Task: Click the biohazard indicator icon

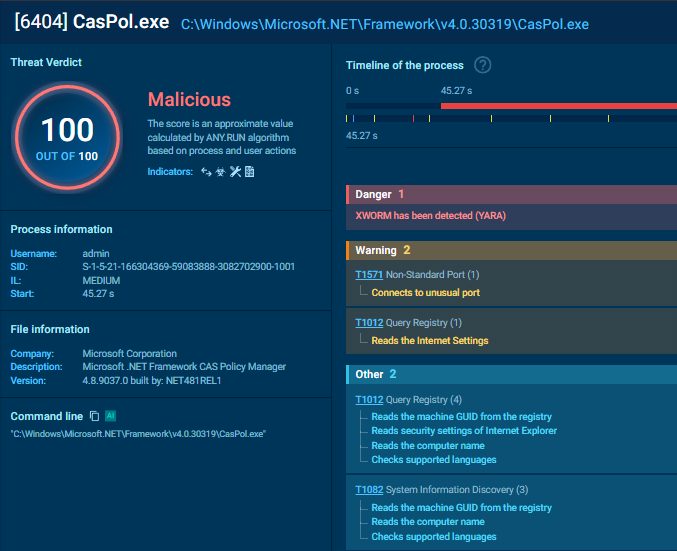Action: pos(221,172)
